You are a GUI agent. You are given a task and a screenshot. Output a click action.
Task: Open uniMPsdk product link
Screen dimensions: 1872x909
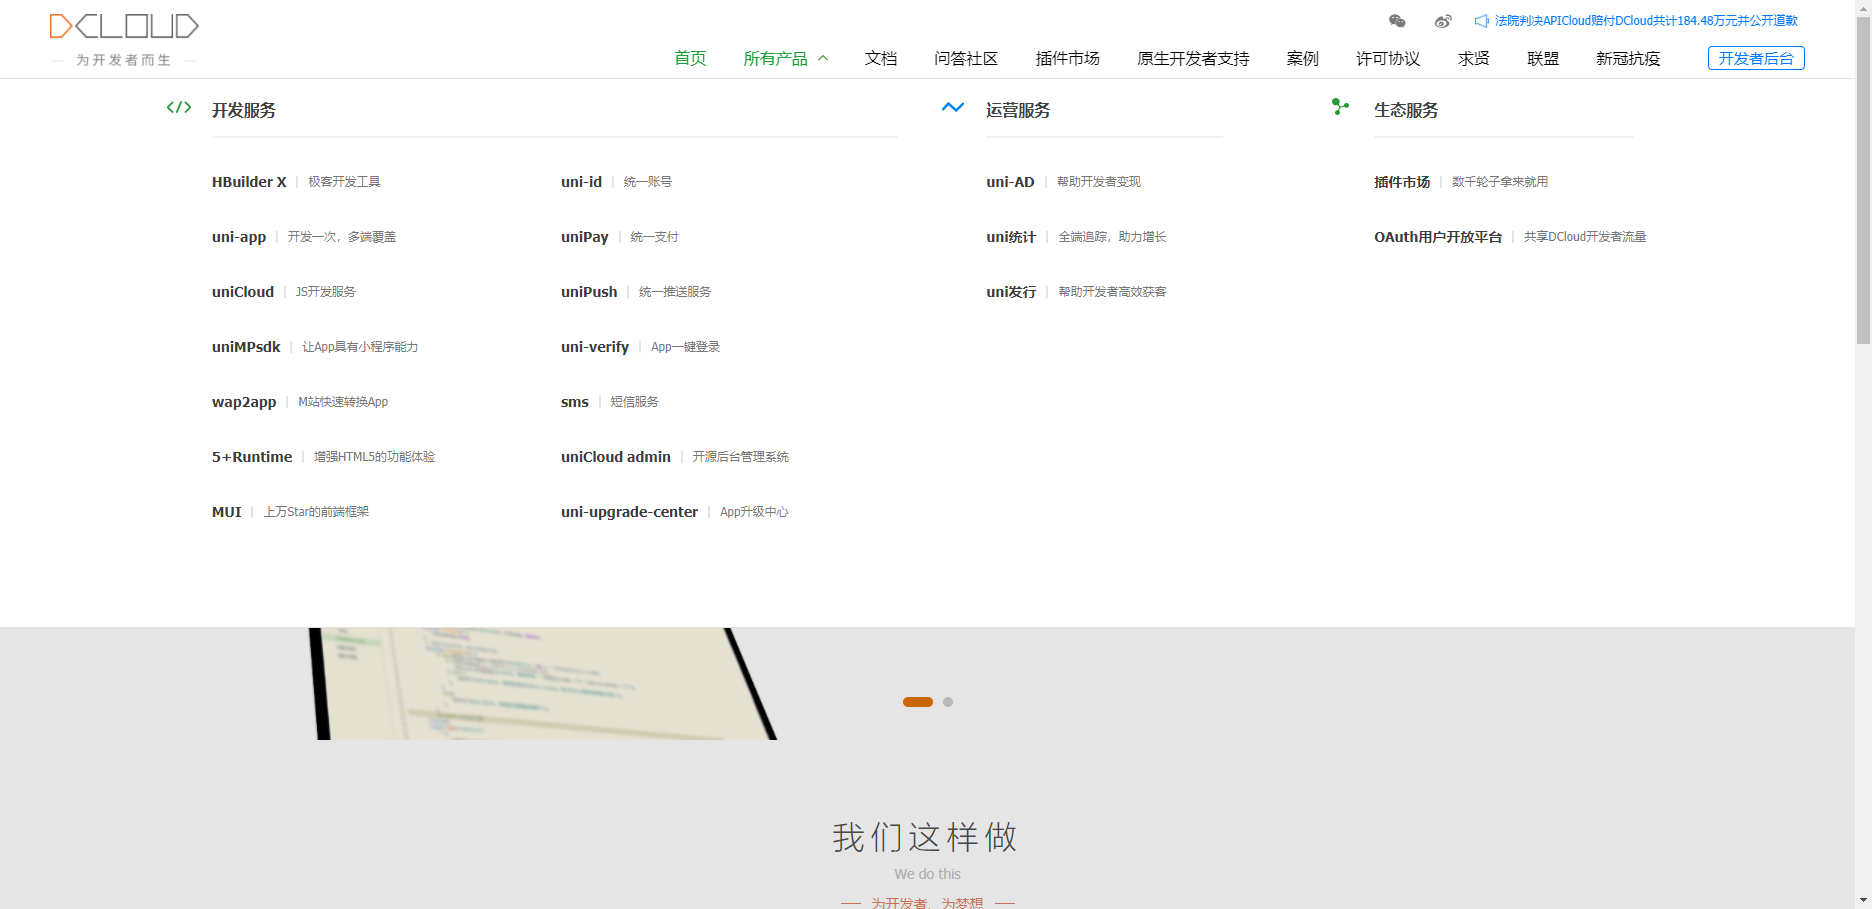pyautogui.click(x=246, y=347)
